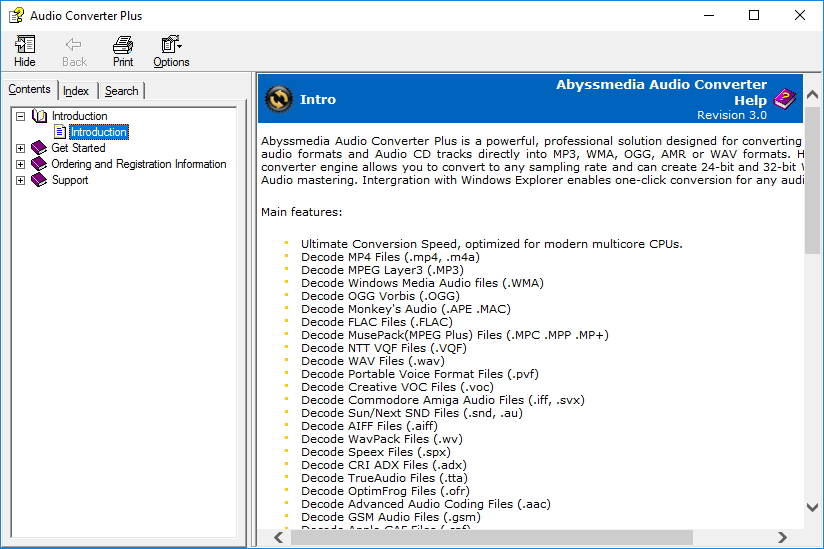The image size is (824, 549).
Task: Click the converter logo icon beside Intro
Action: click(x=279, y=99)
